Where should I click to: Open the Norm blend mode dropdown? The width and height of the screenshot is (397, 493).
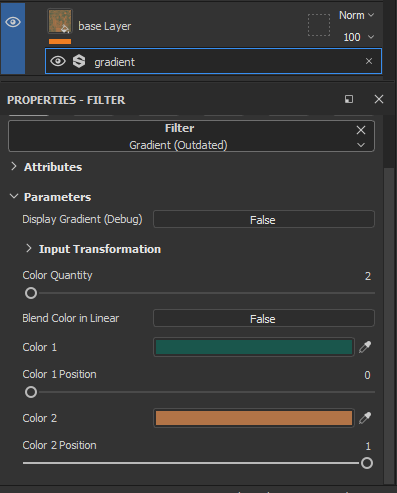click(356, 15)
